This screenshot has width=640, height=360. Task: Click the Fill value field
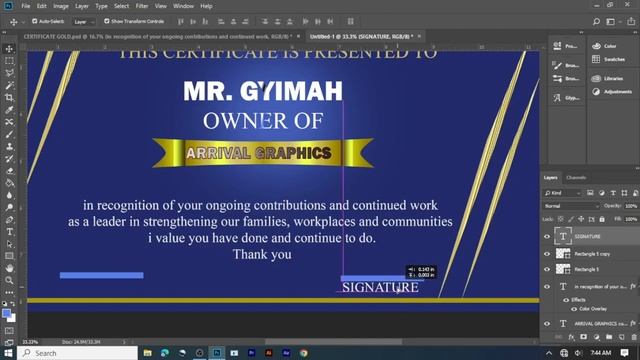[x=631, y=219]
